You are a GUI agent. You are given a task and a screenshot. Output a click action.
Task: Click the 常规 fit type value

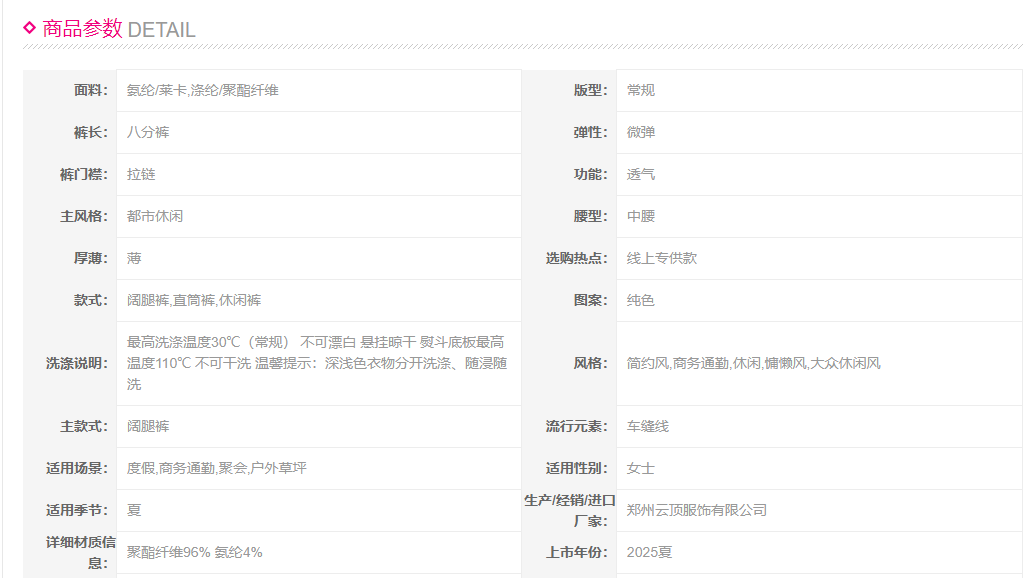[x=641, y=90]
